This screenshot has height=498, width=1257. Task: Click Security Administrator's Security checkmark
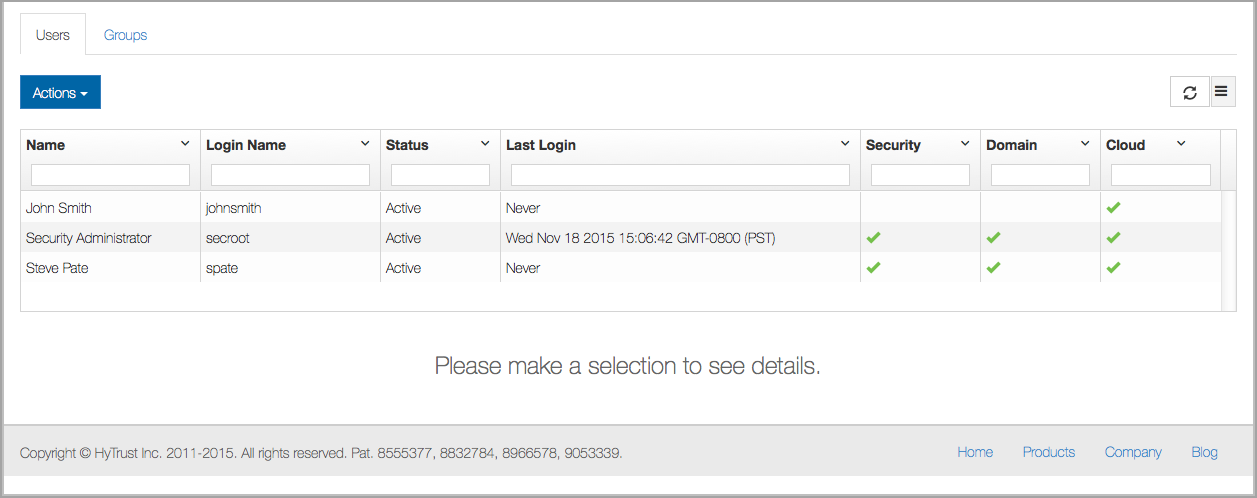[873, 238]
